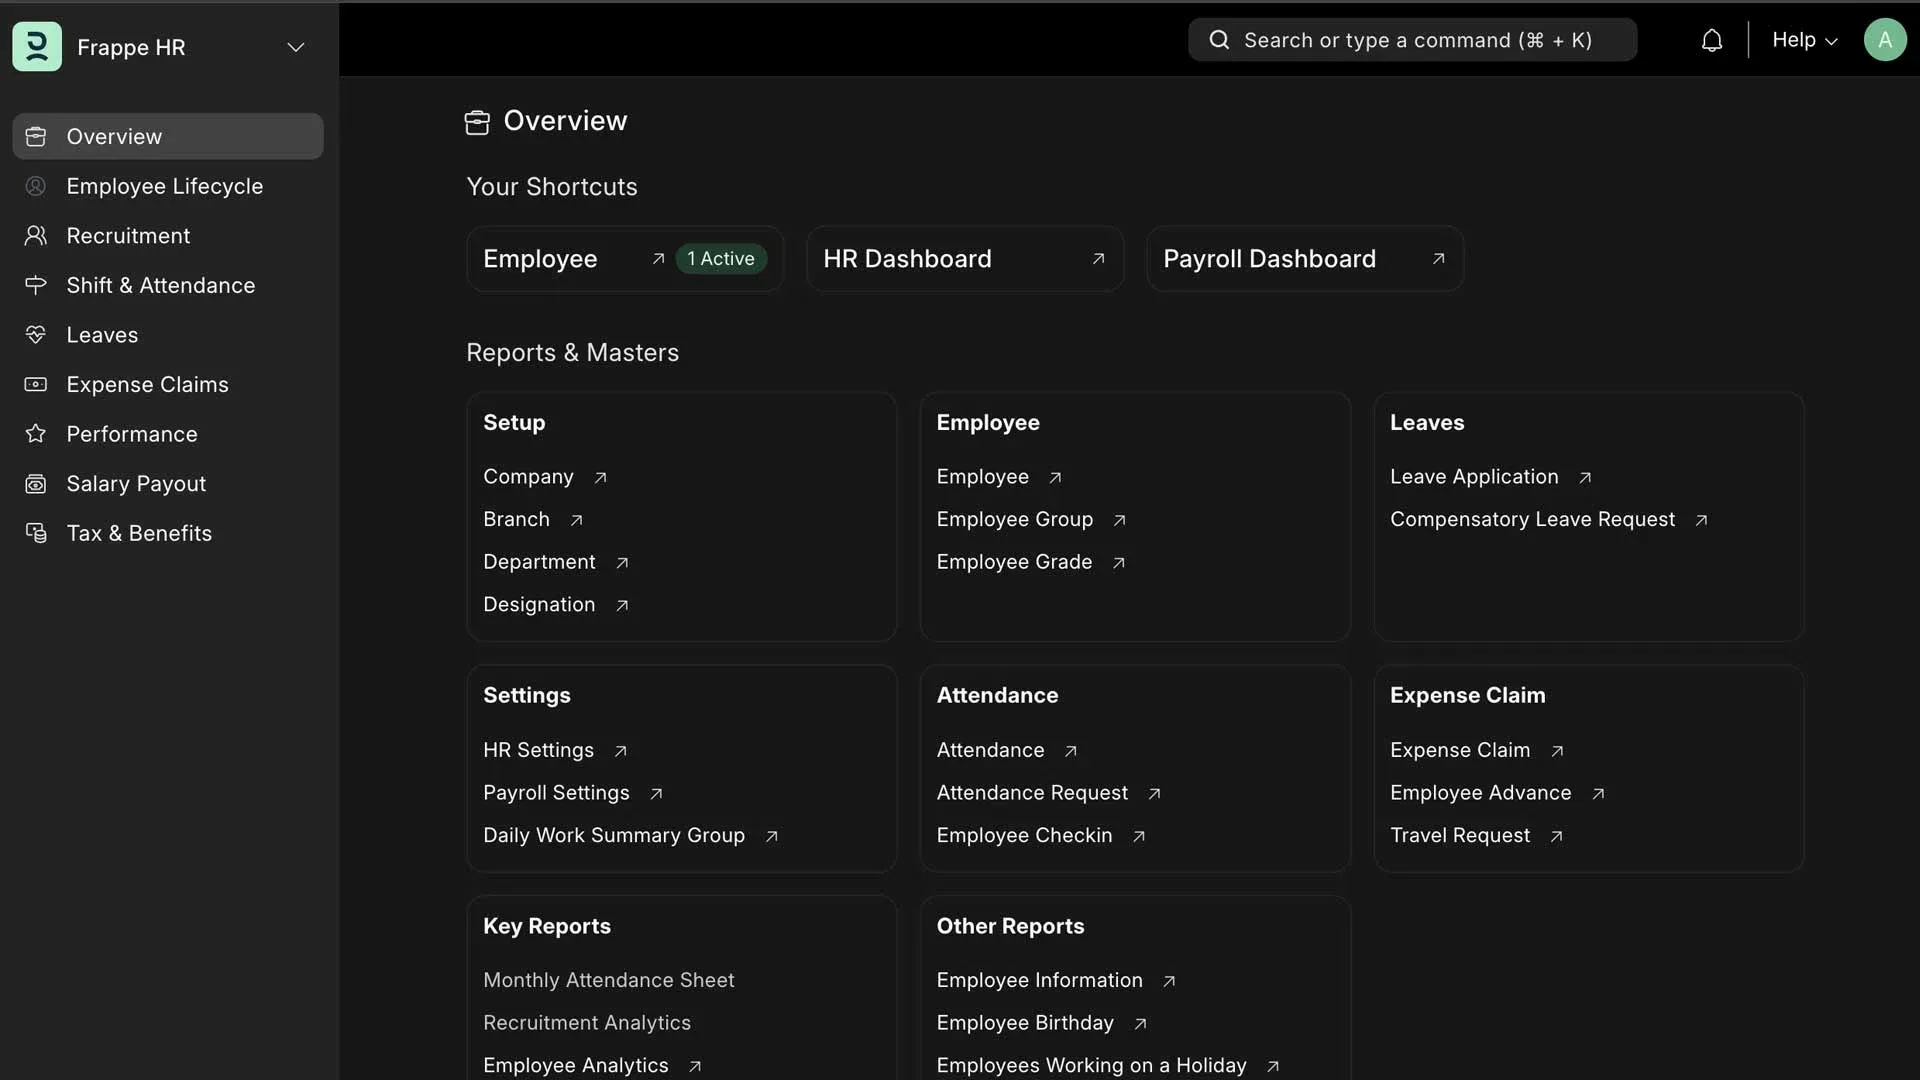Open the Leave Application link
Image resolution: width=1920 pixels, height=1080 pixels.
(1474, 477)
